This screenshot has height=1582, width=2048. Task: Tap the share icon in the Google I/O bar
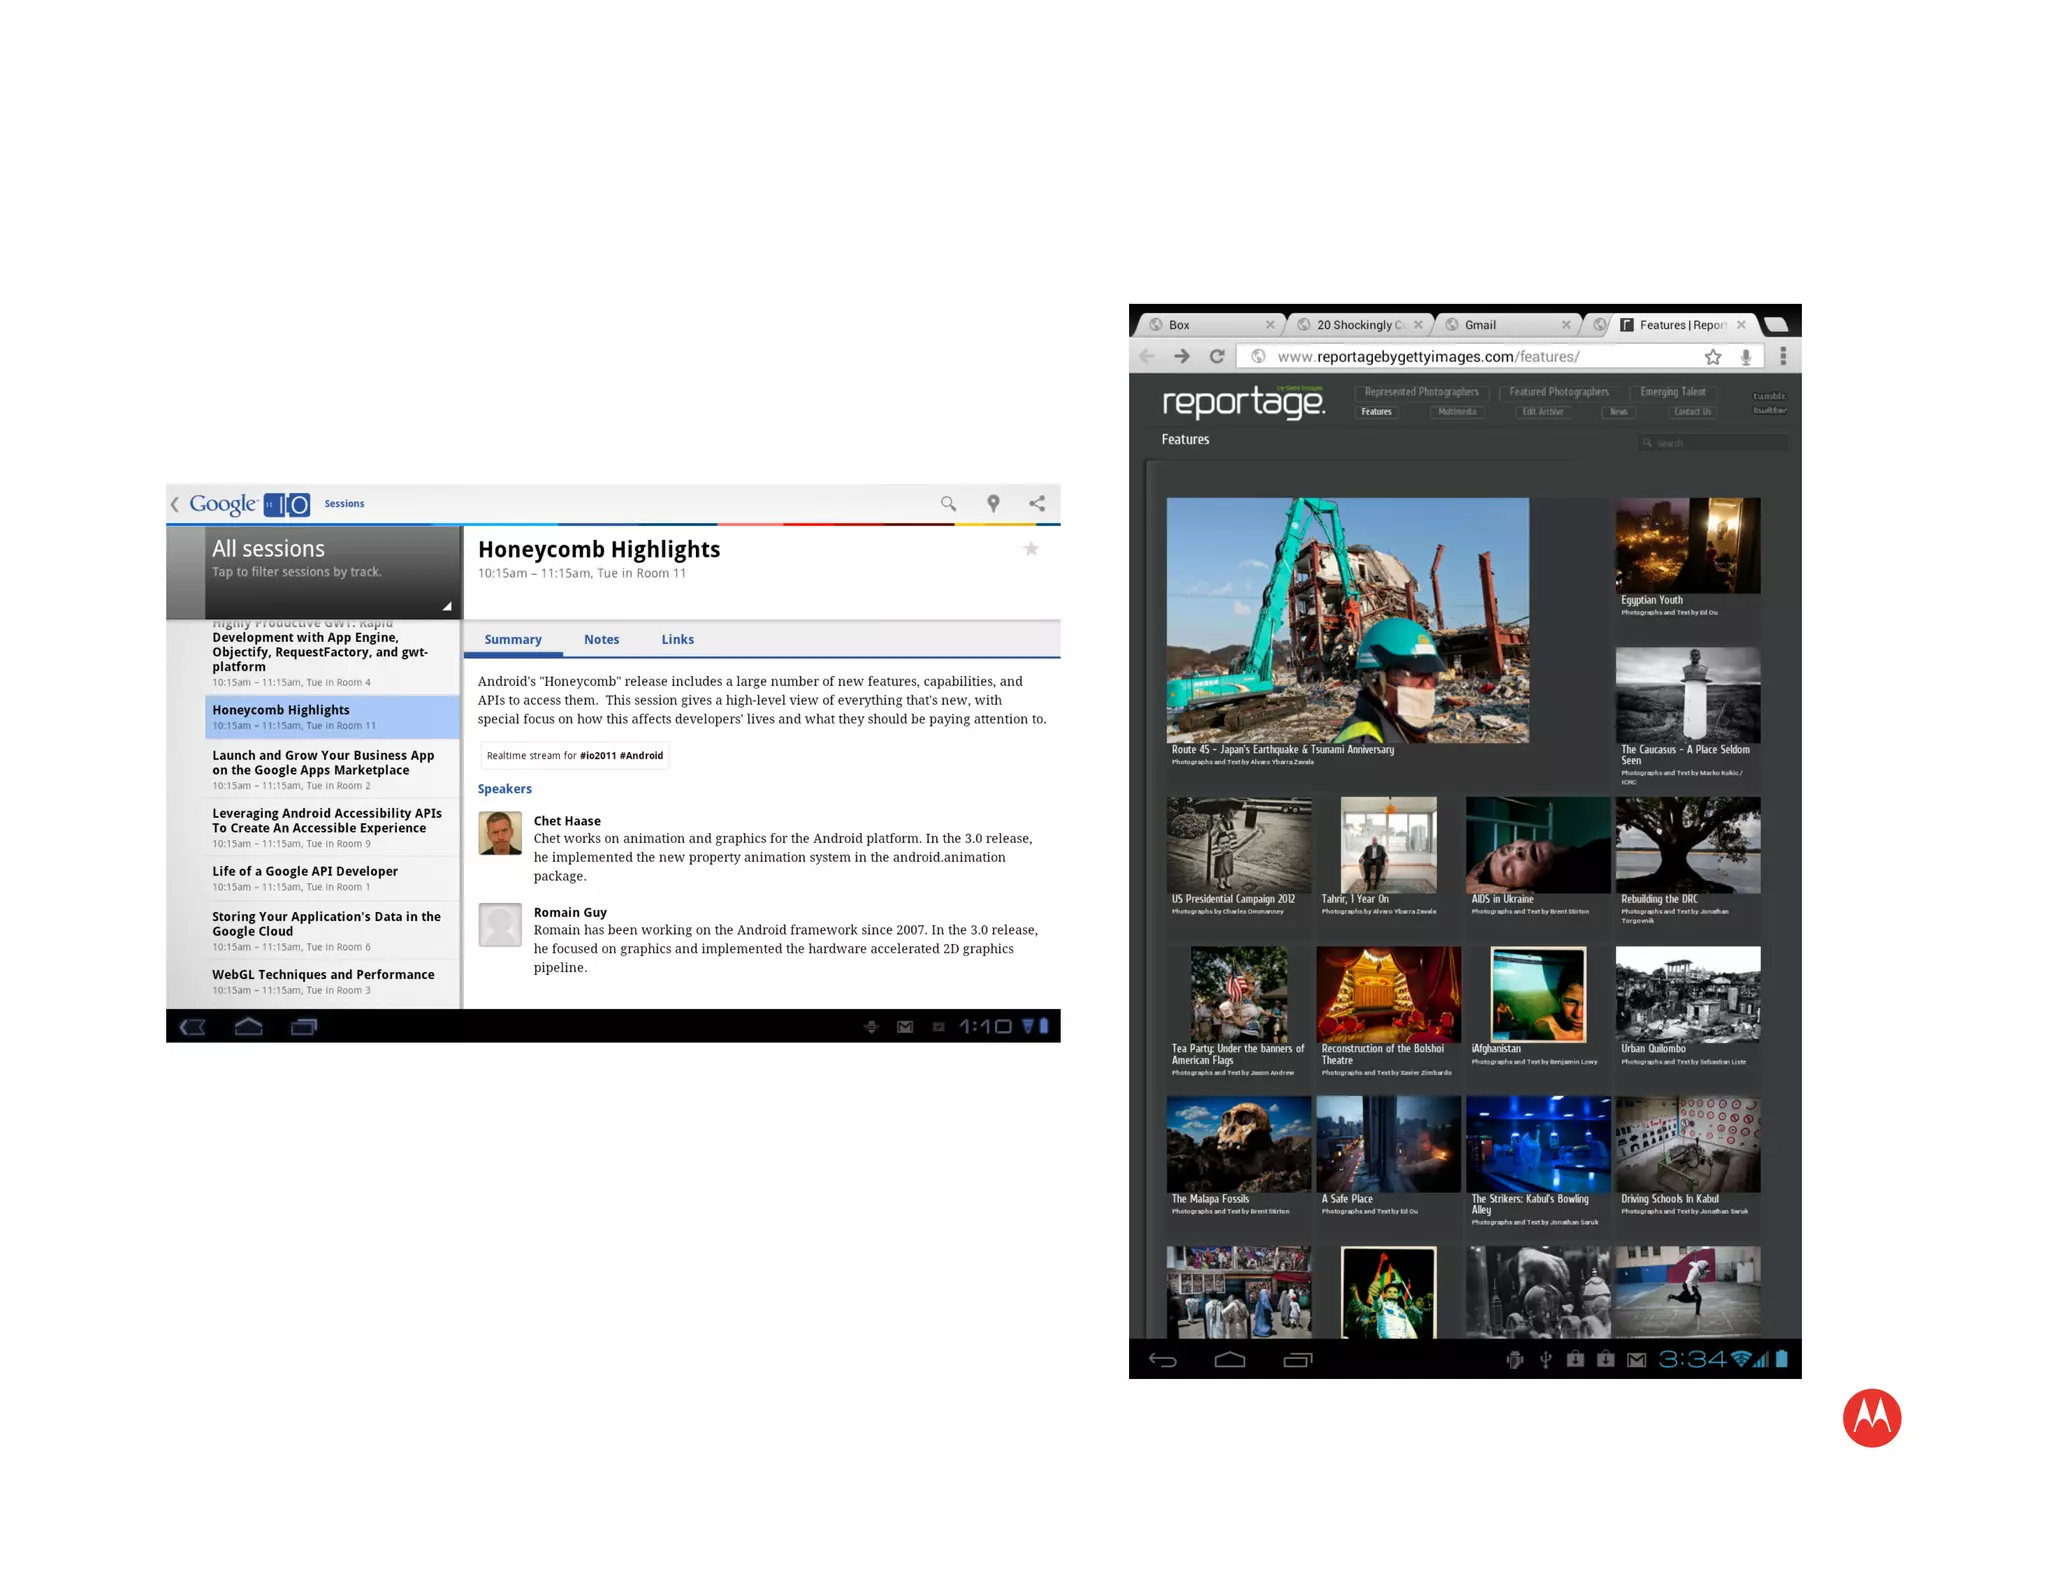[1037, 504]
